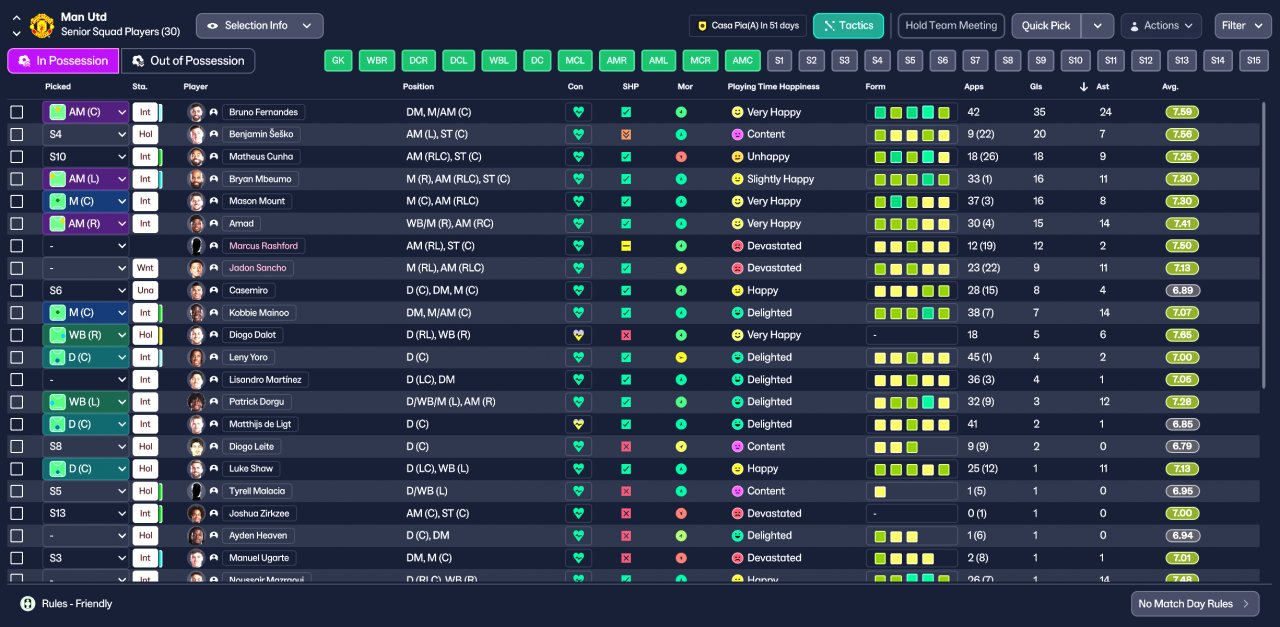Image resolution: width=1280 pixels, height=627 pixels.
Task: Open the Casa Pia (A) in 51 days fixture
Action: 748,25
